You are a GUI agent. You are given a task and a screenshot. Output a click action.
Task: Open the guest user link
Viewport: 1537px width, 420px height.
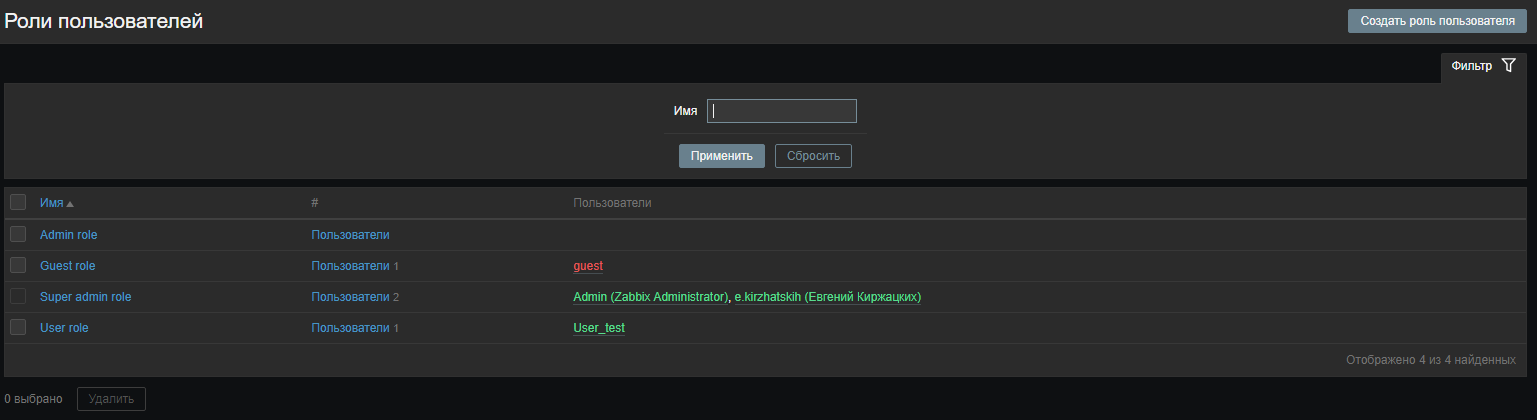[588, 266]
